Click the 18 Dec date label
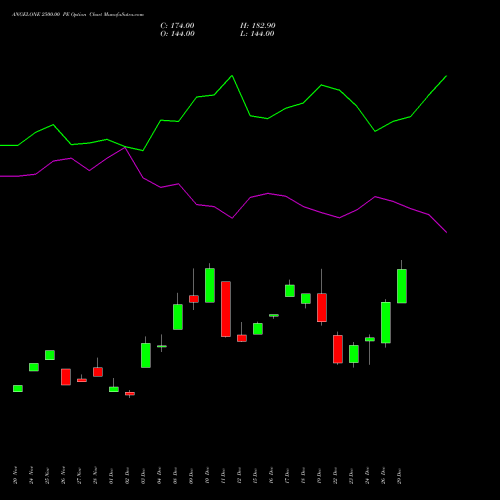 point(303,476)
